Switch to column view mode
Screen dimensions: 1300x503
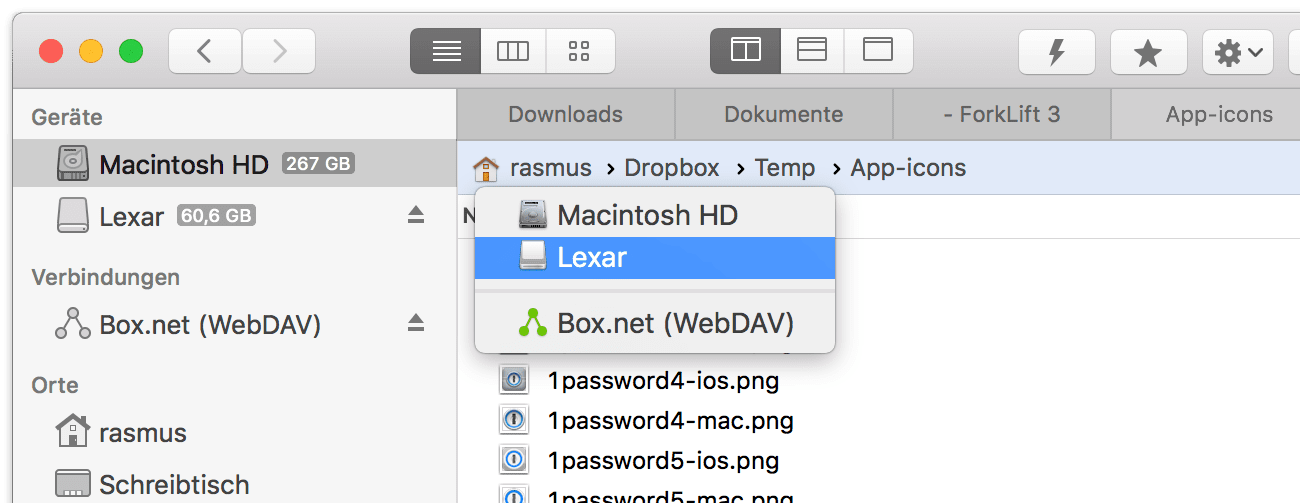[x=513, y=51]
